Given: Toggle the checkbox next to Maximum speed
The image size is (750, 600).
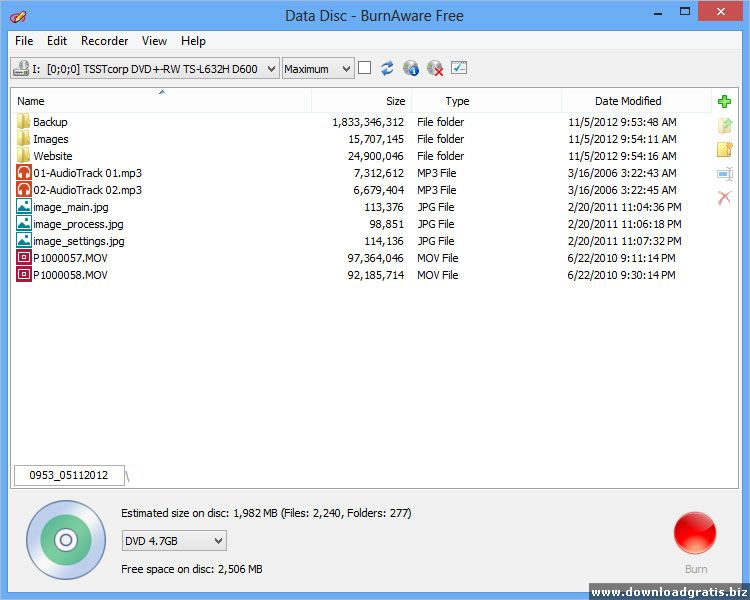Looking at the screenshot, I should [364, 68].
